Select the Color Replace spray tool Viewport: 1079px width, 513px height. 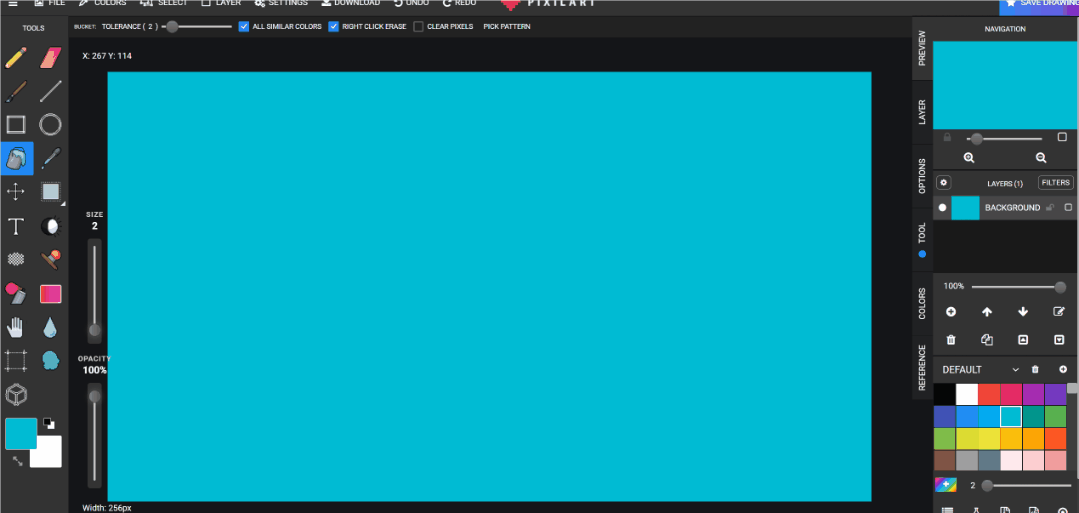tap(16, 293)
